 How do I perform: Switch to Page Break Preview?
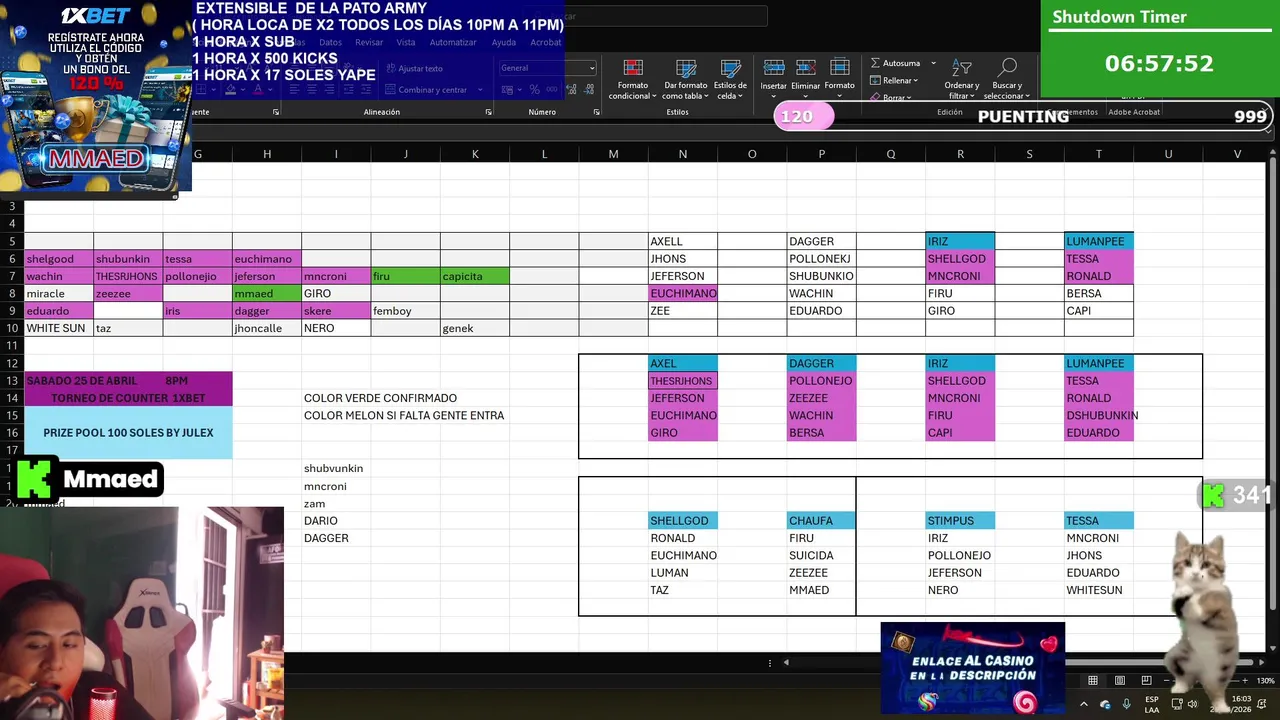[1146, 680]
